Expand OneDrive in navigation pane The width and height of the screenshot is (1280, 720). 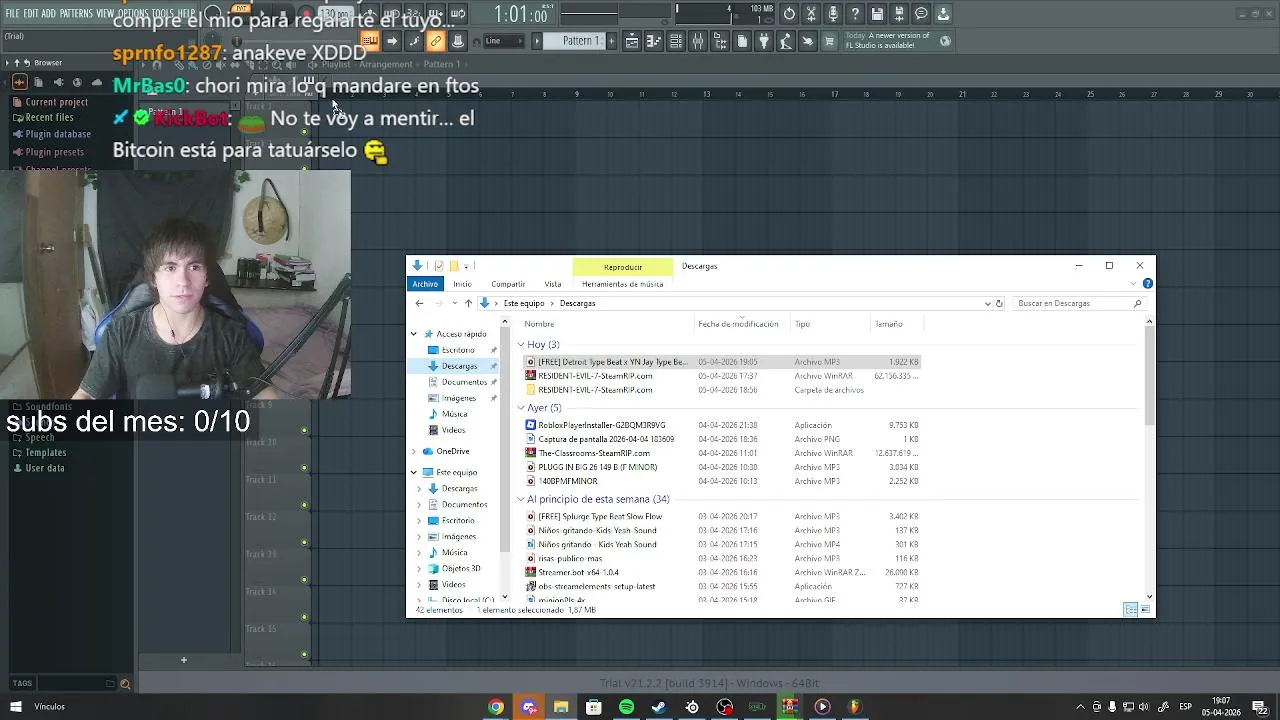pyautogui.click(x=414, y=451)
